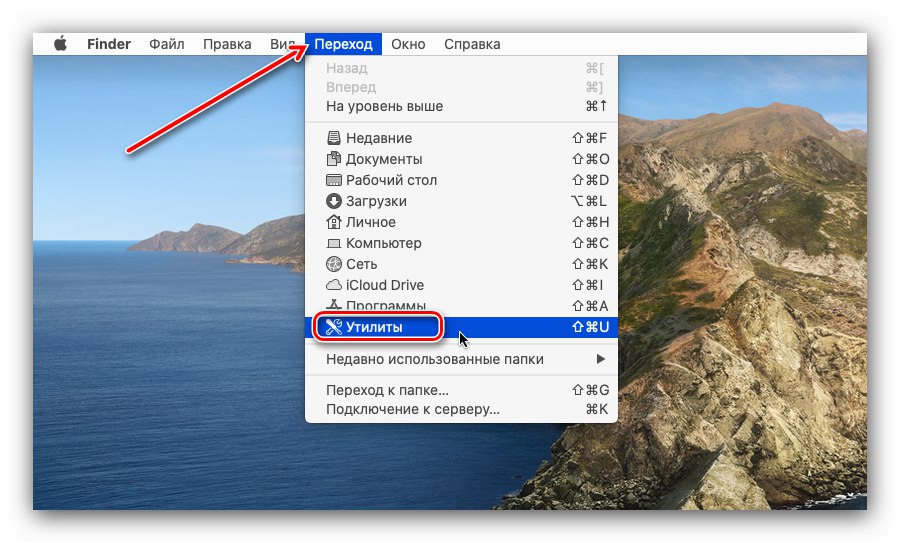Click the Личное home icon
Screen dimensions: 900x543
click(x=333, y=222)
